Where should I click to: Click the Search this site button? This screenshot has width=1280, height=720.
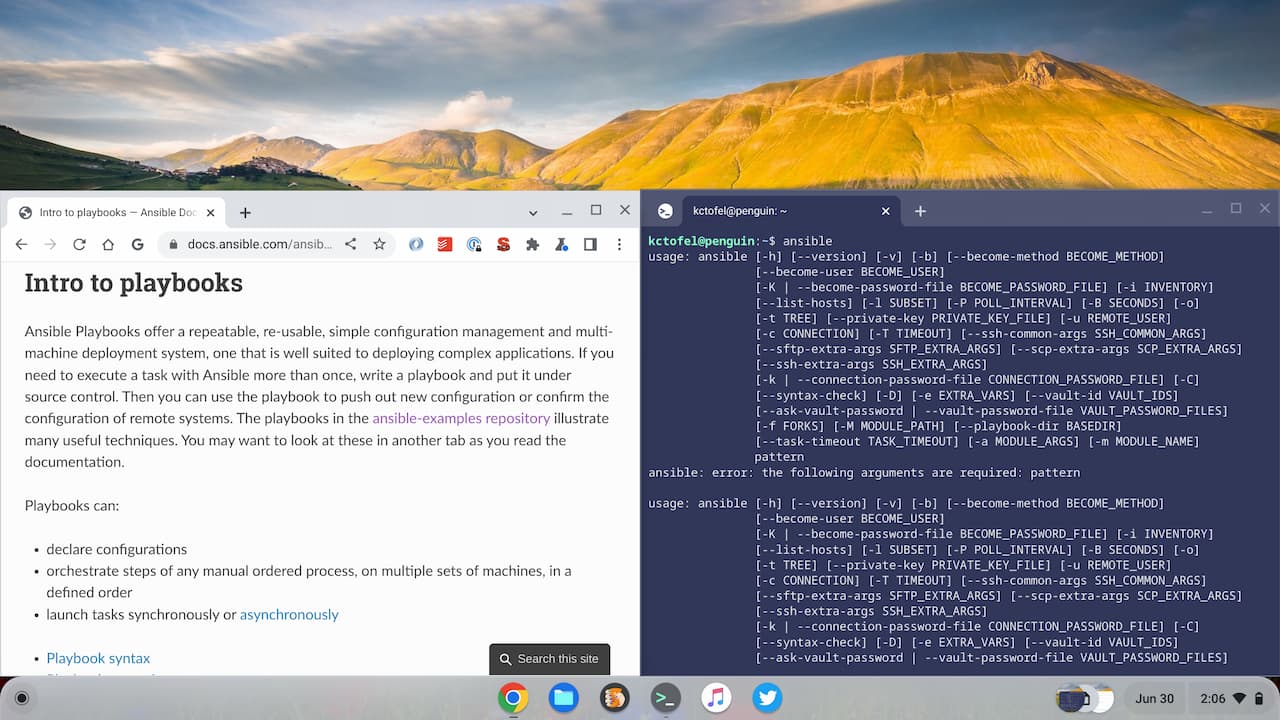(x=549, y=659)
